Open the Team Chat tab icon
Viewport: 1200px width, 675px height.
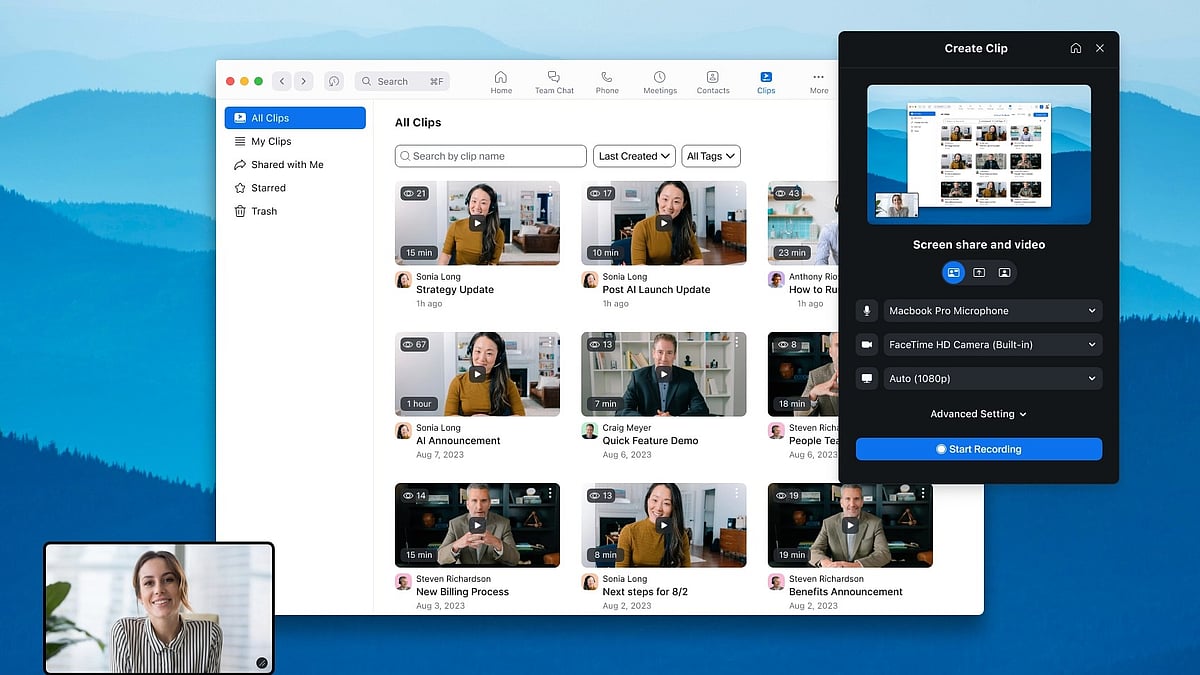pos(554,78)
